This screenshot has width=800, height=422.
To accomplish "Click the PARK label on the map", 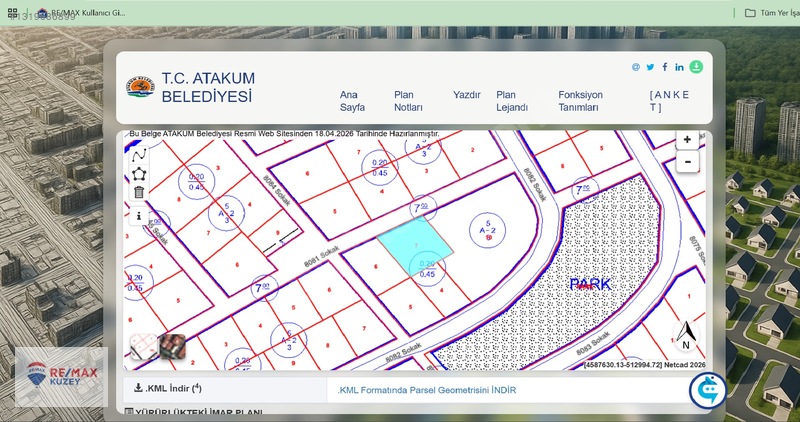I will tap(590, 284).
